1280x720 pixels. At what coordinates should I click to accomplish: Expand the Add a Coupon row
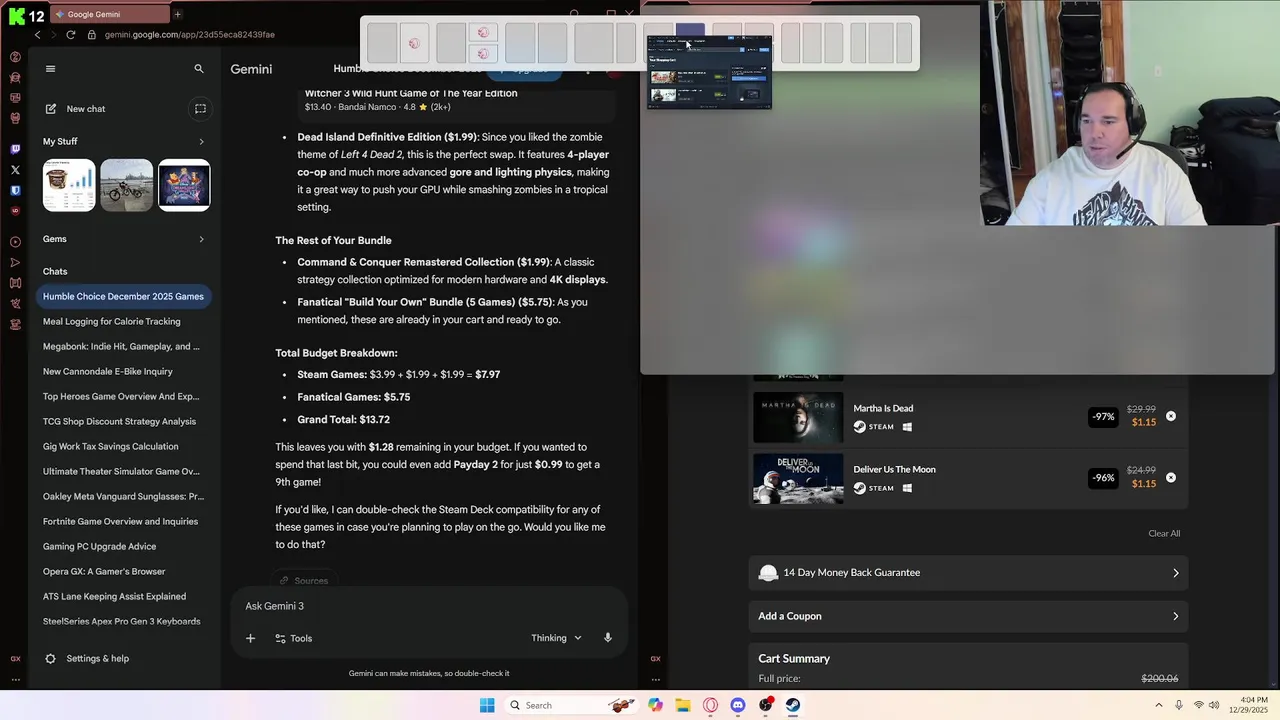tap(968, 616)
